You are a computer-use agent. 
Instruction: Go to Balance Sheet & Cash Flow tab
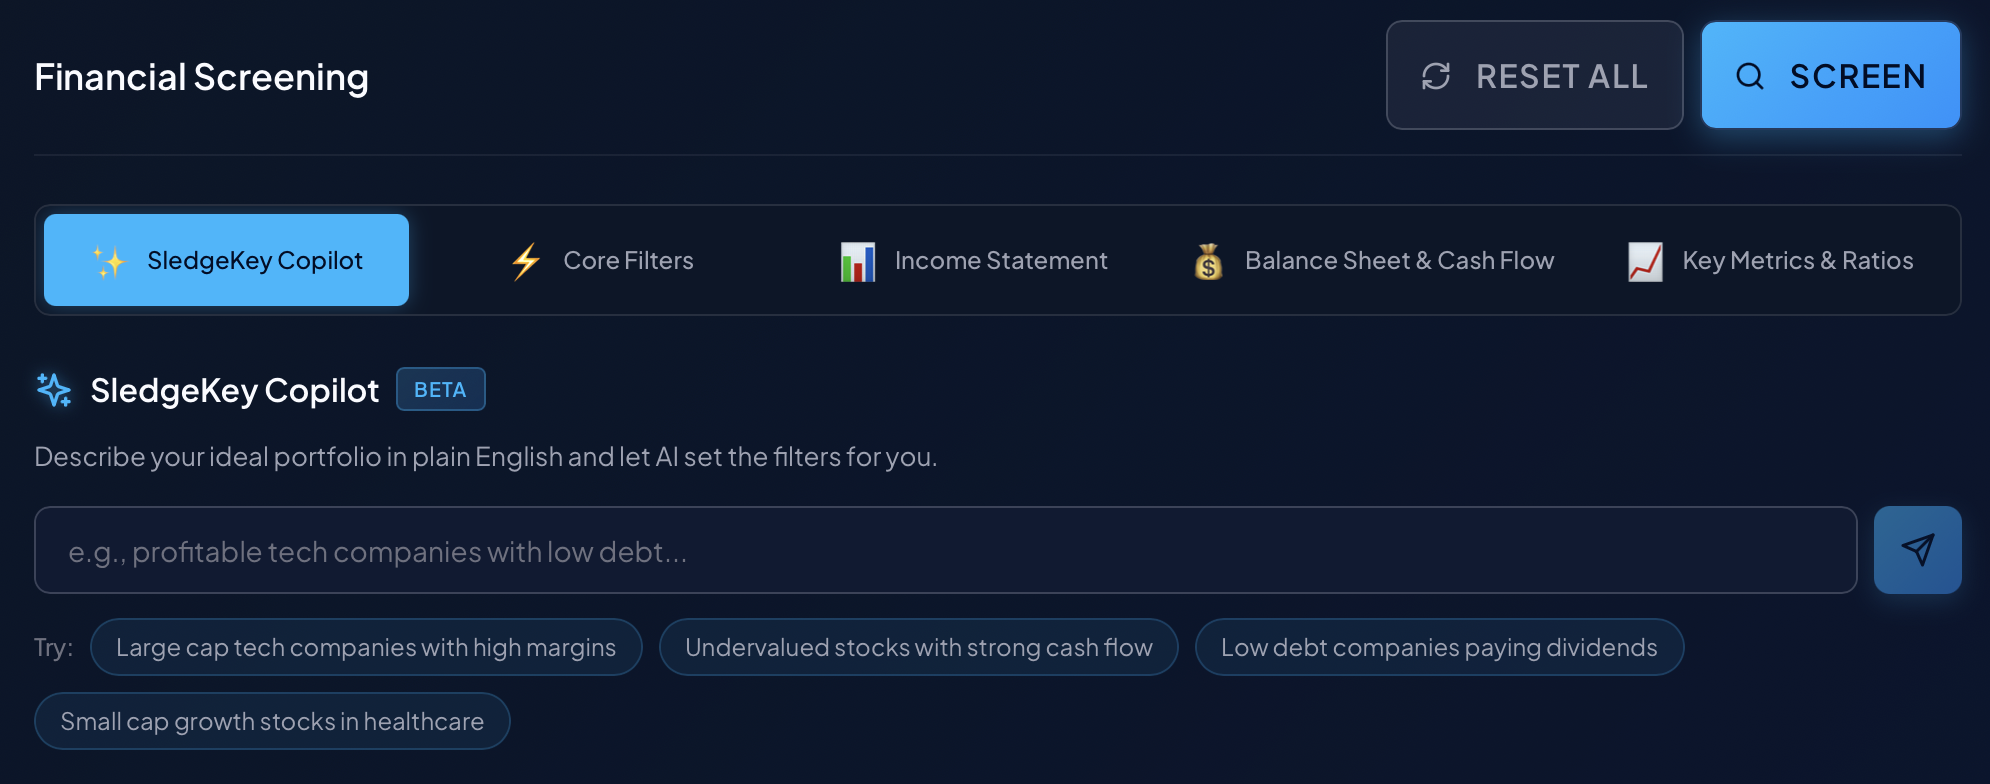(1398, 261)
